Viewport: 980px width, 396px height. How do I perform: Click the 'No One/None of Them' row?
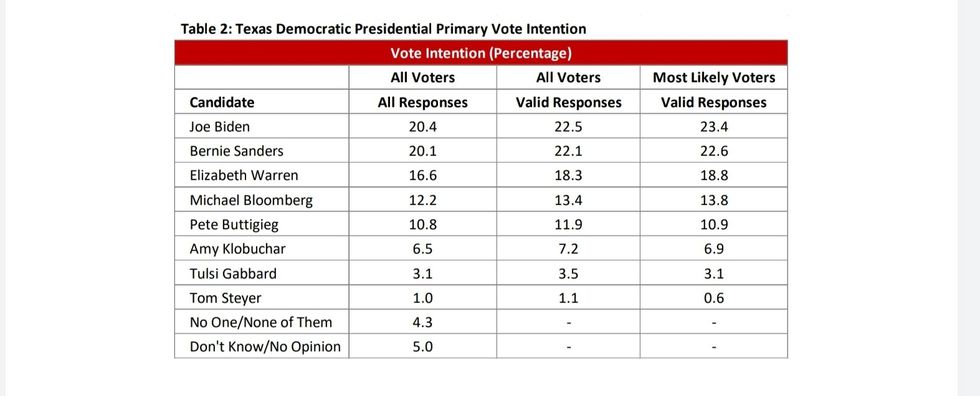pyautogui.click(x=481, y=322)
